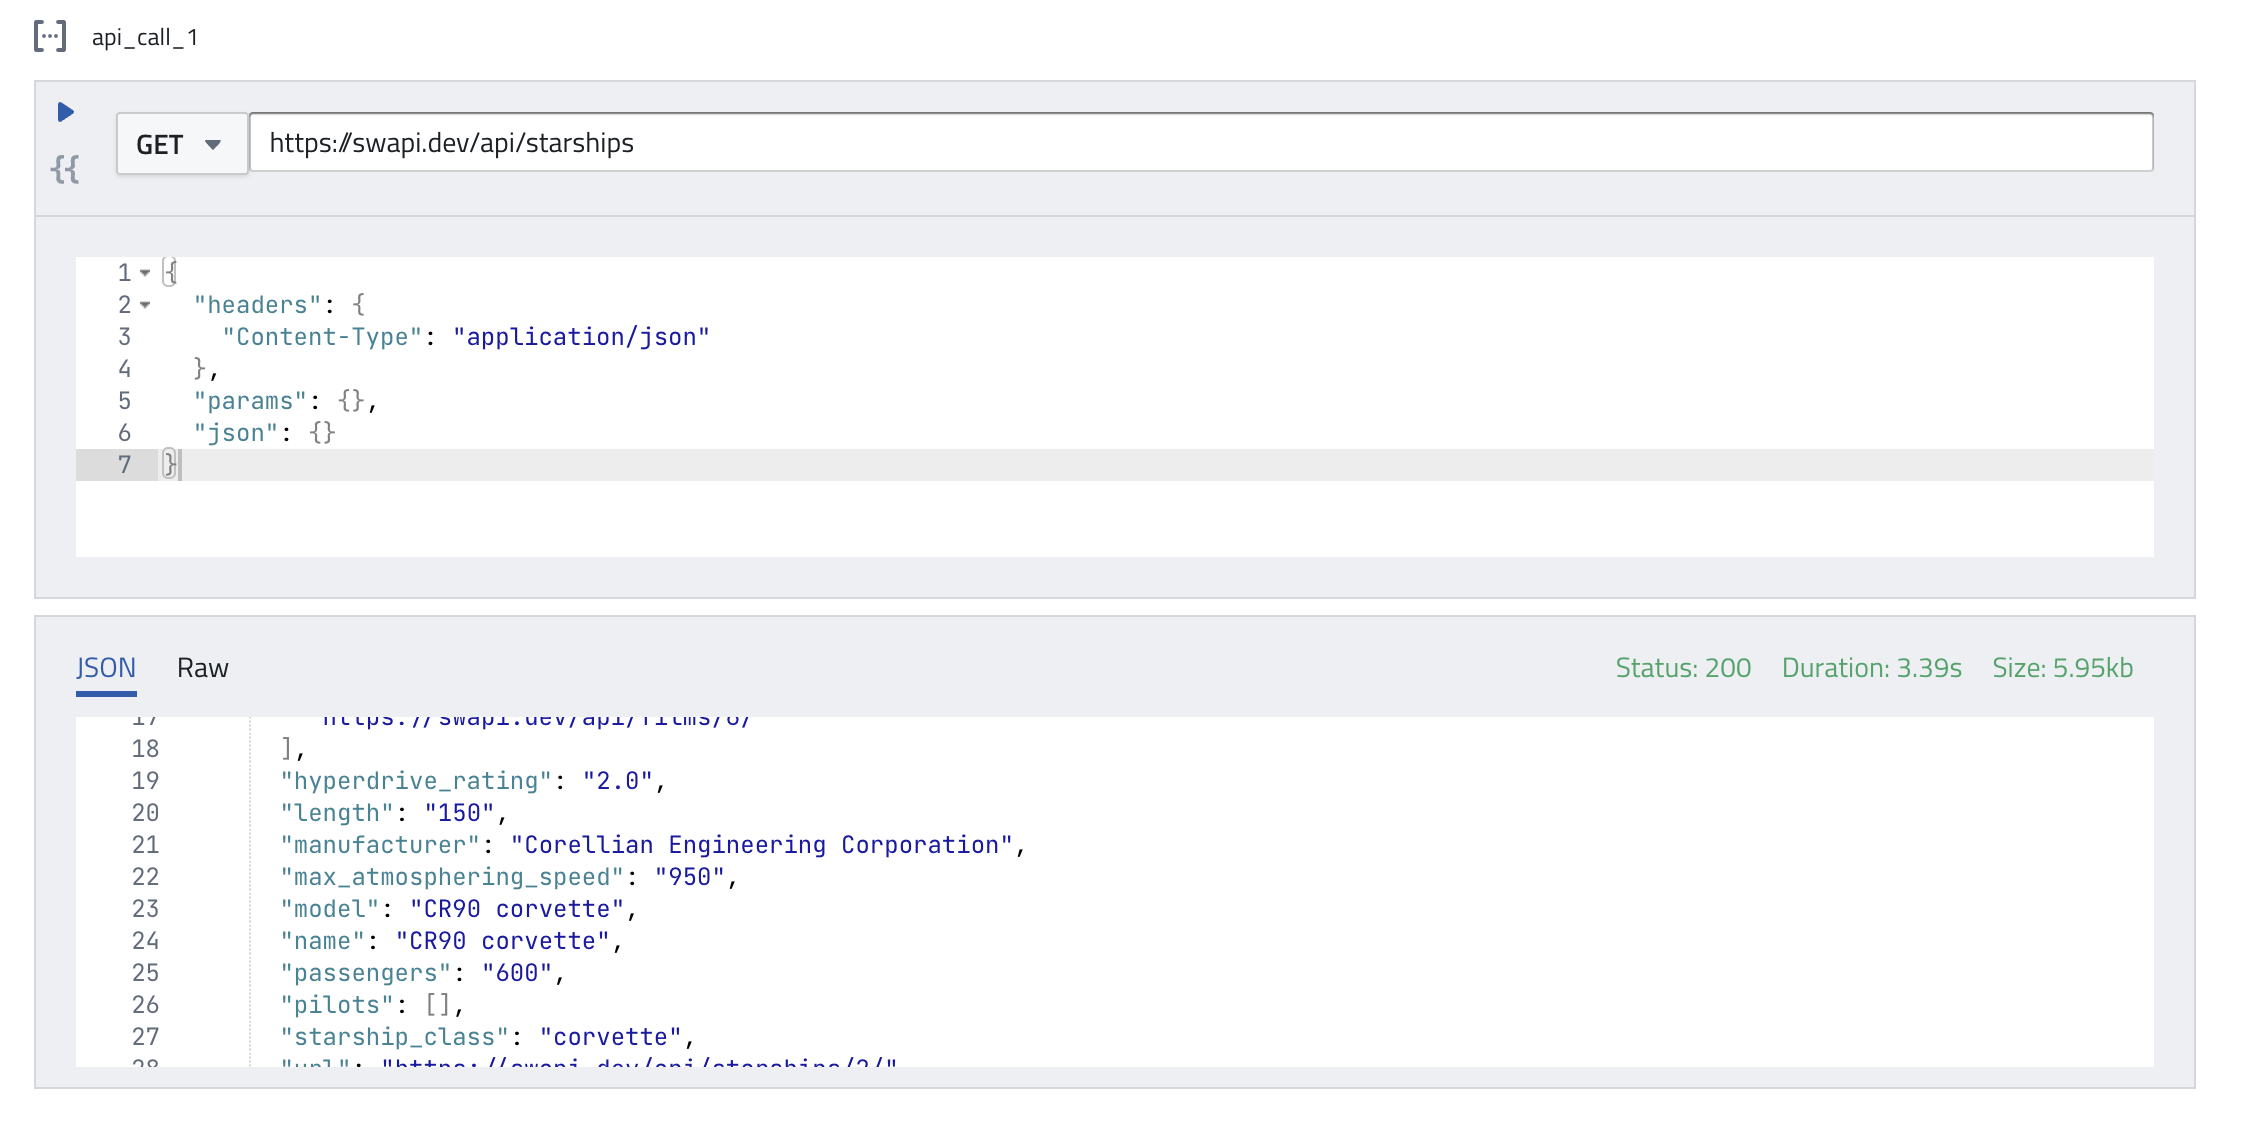Click the starship_class corvette value
Image resolution: width=2250 pixels, height=1122 pixels.
pyautogui.click(x=610, y=1037)
